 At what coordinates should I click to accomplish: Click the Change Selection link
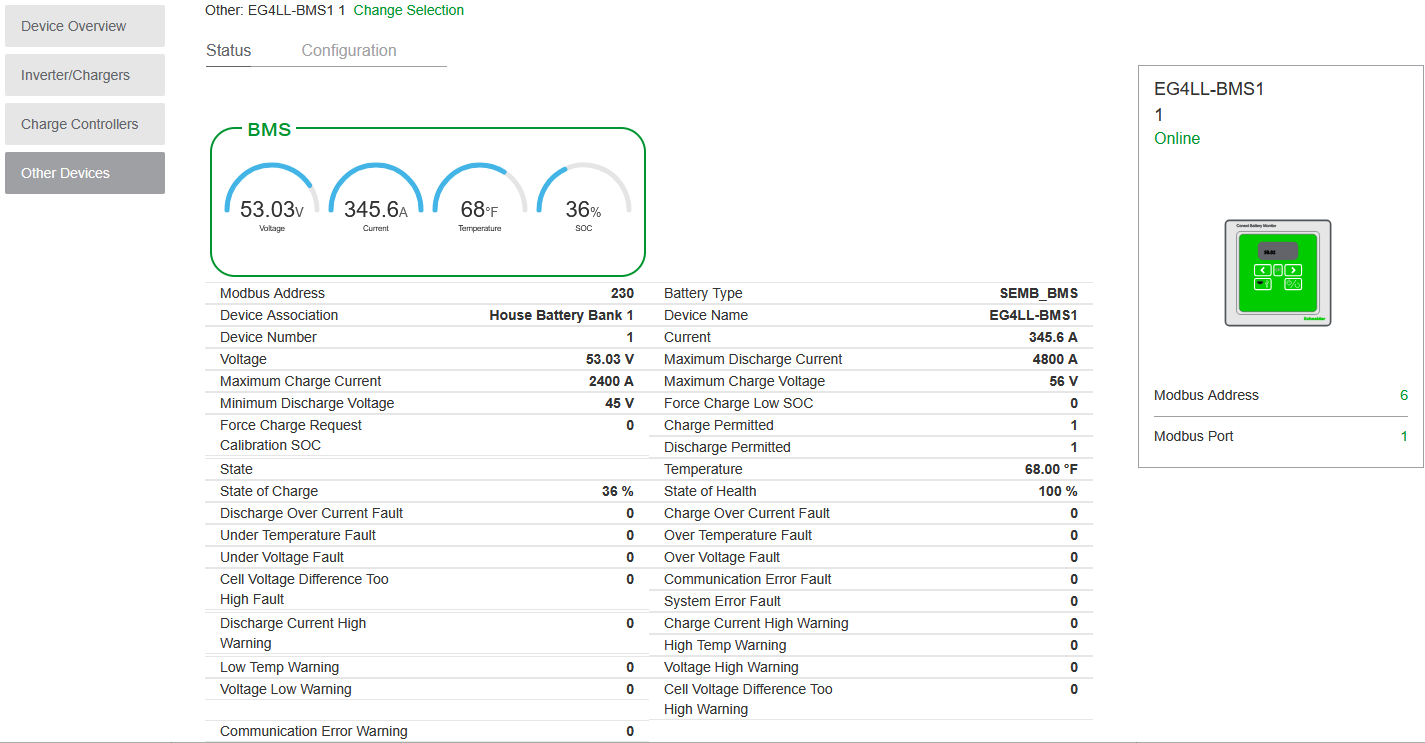coord(408,10)
